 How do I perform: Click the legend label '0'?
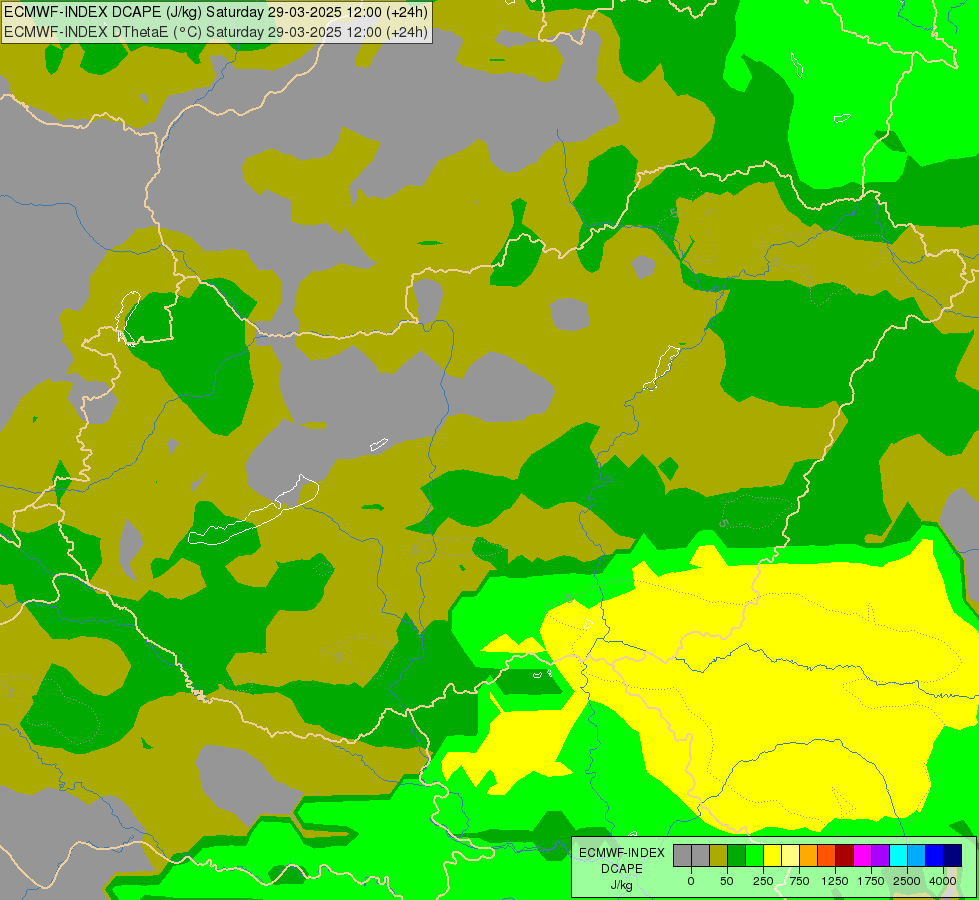(x=691, y=881)
